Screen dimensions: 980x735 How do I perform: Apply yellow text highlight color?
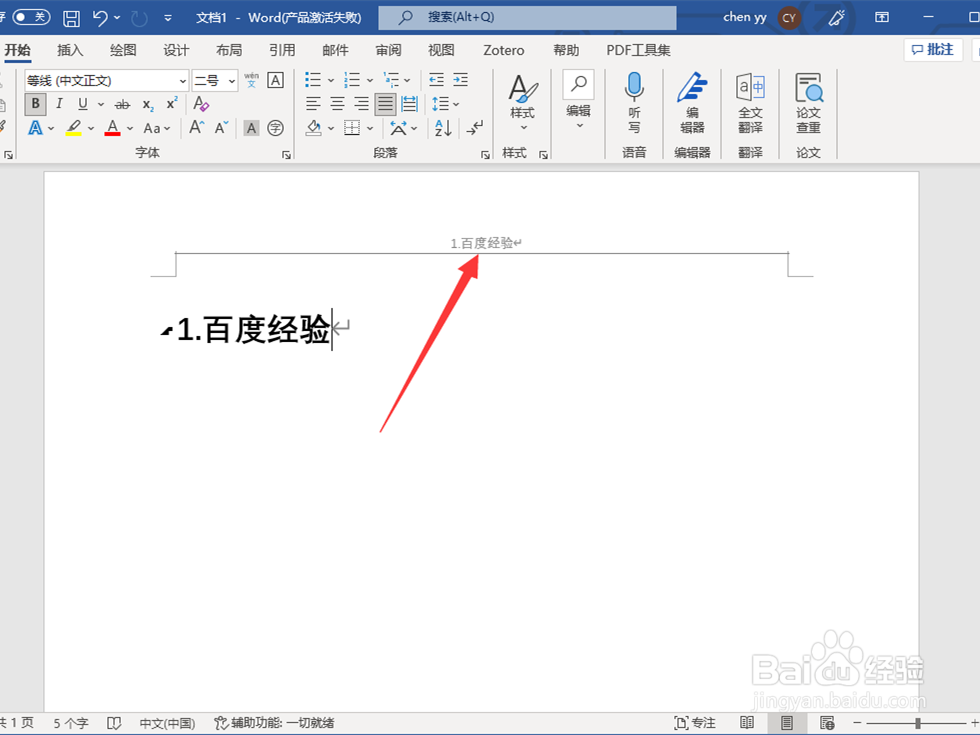point(74,128)
